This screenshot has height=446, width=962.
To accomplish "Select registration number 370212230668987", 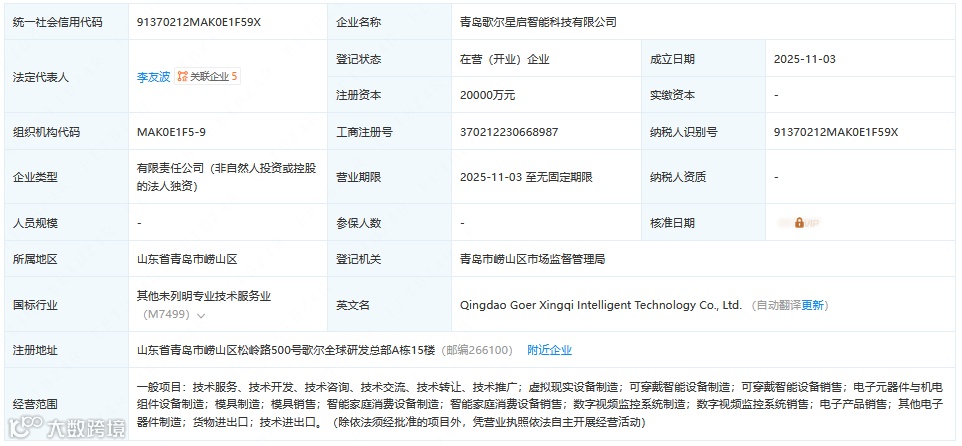I will click(509, 132).
